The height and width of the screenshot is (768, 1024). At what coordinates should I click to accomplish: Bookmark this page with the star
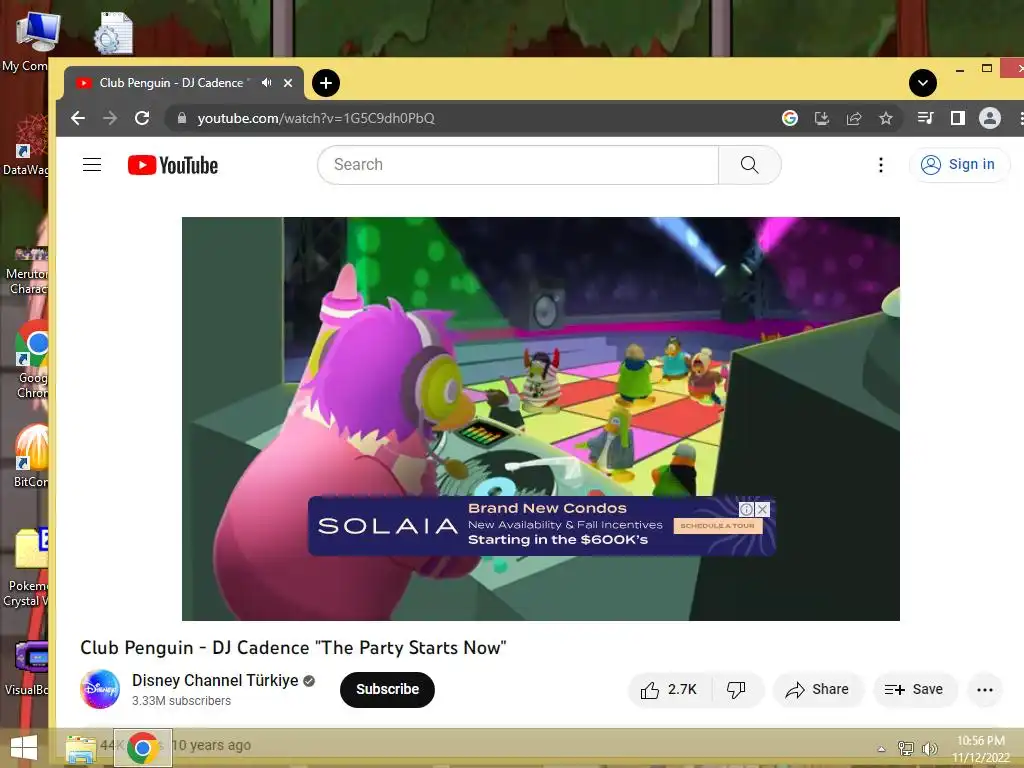(x=886, y=118)
